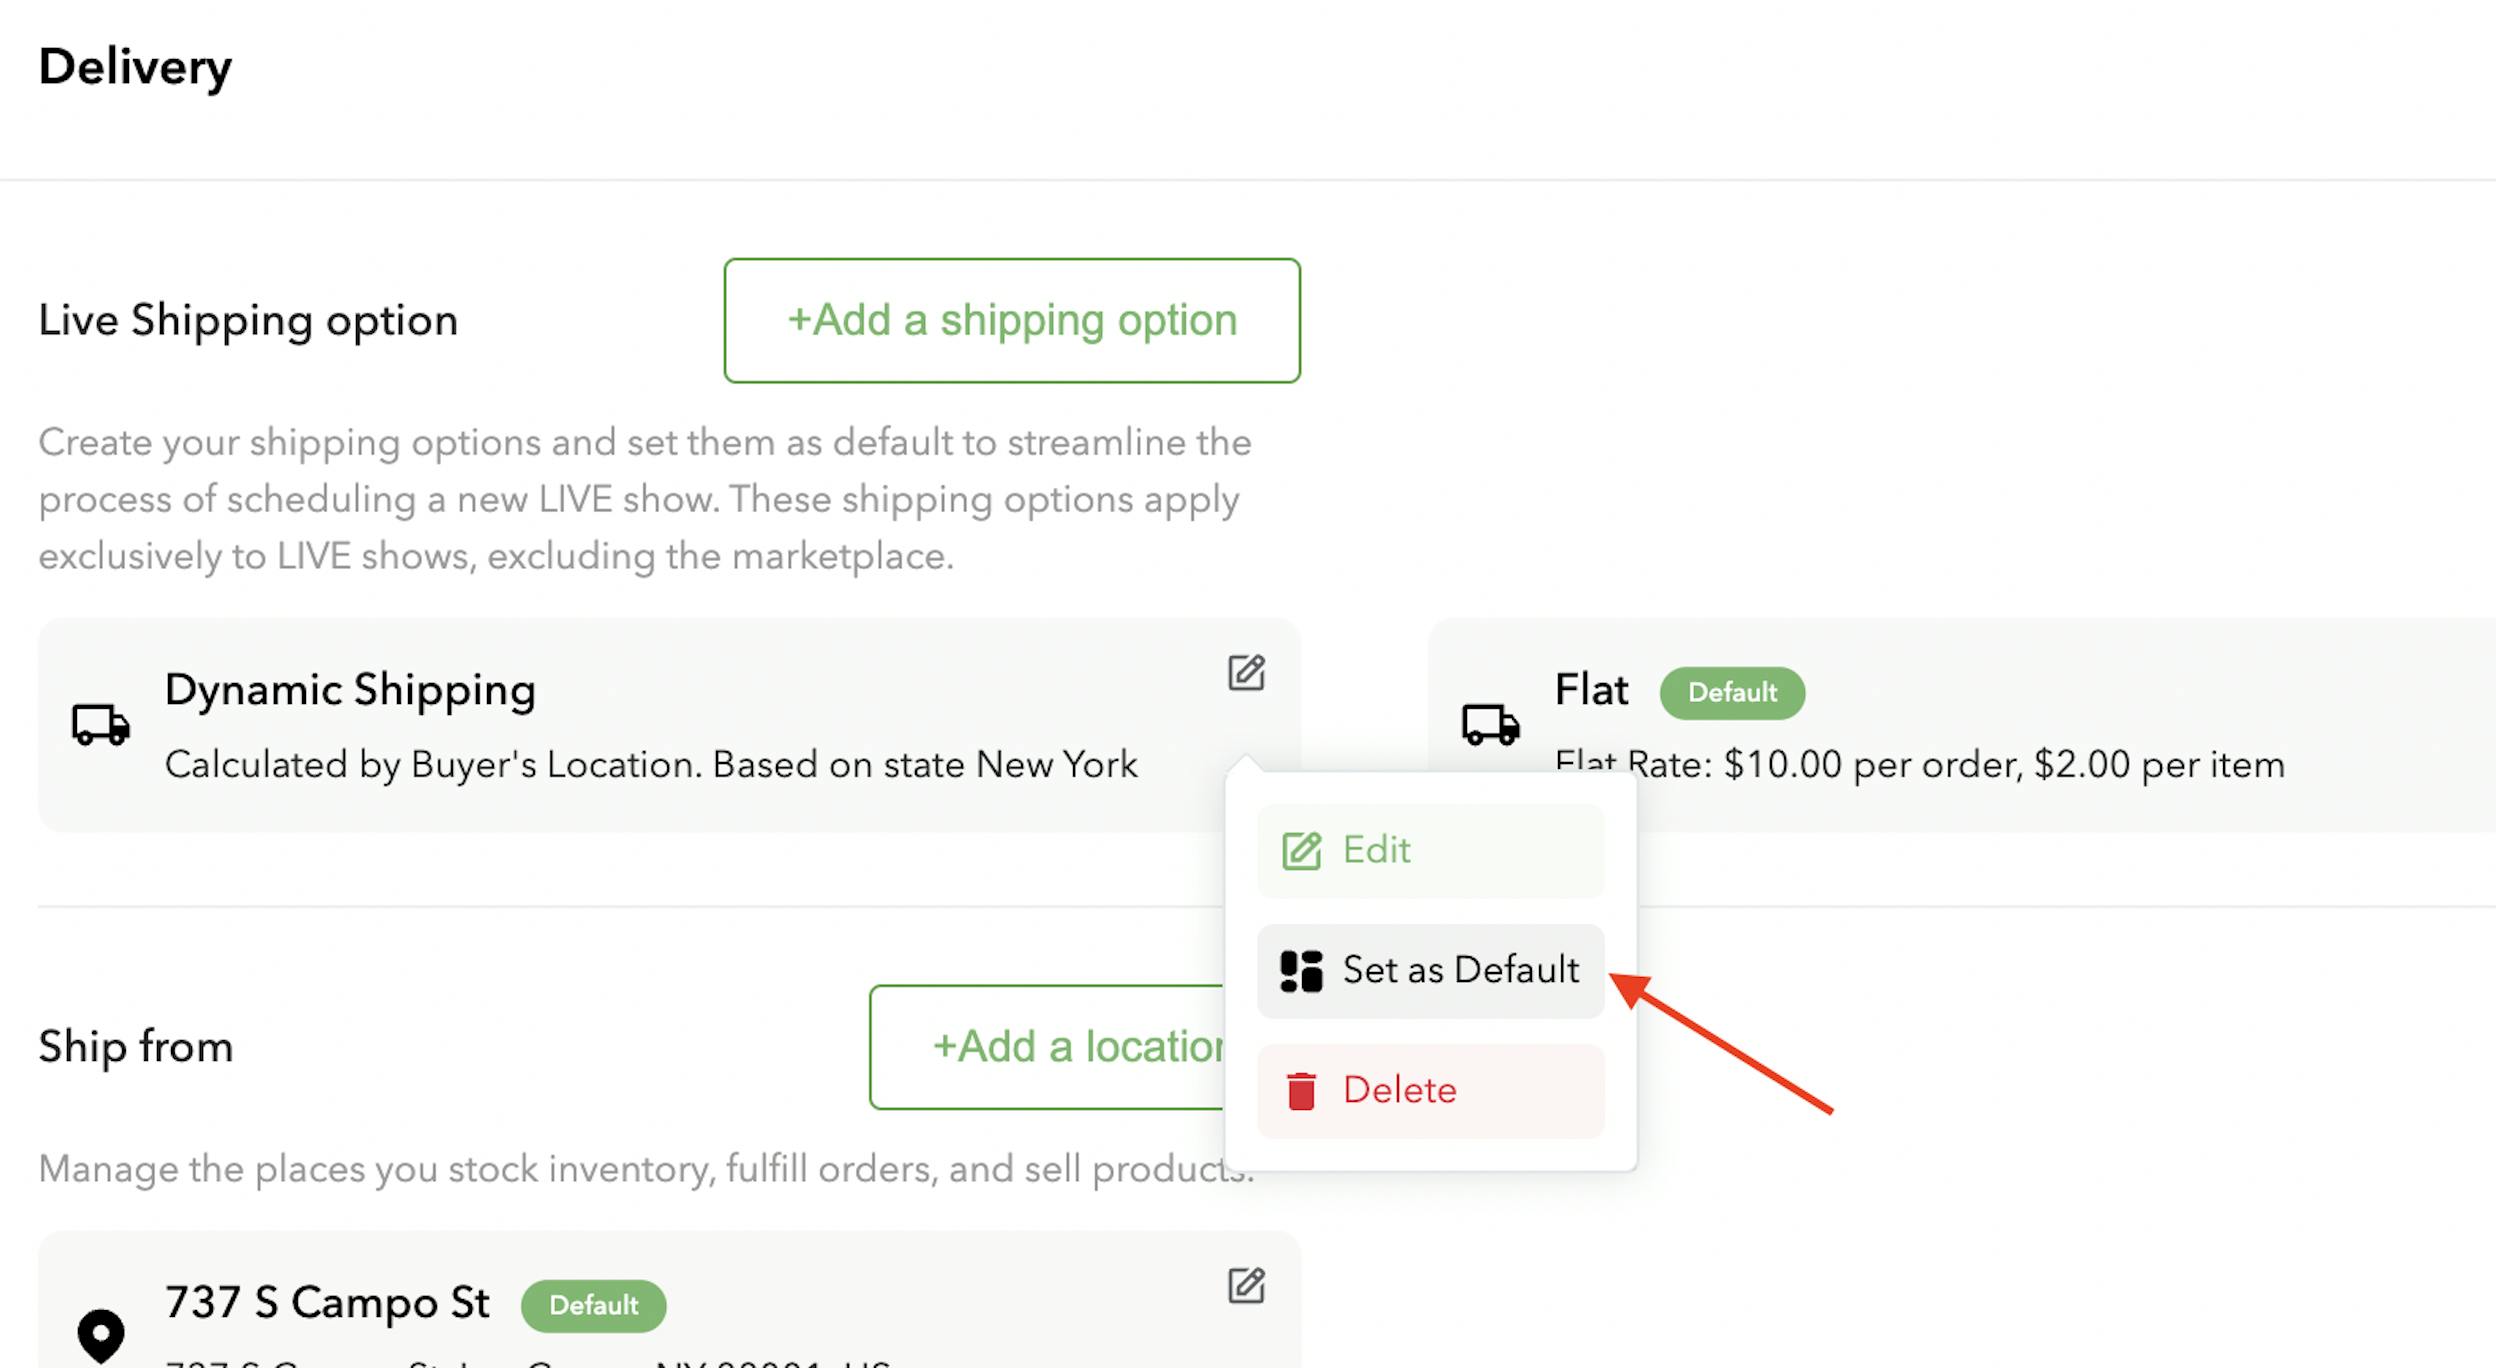Click the 737 S Campo St address title
Viewport: 2496px width, 1368px height.
[x=327, y=1303]
